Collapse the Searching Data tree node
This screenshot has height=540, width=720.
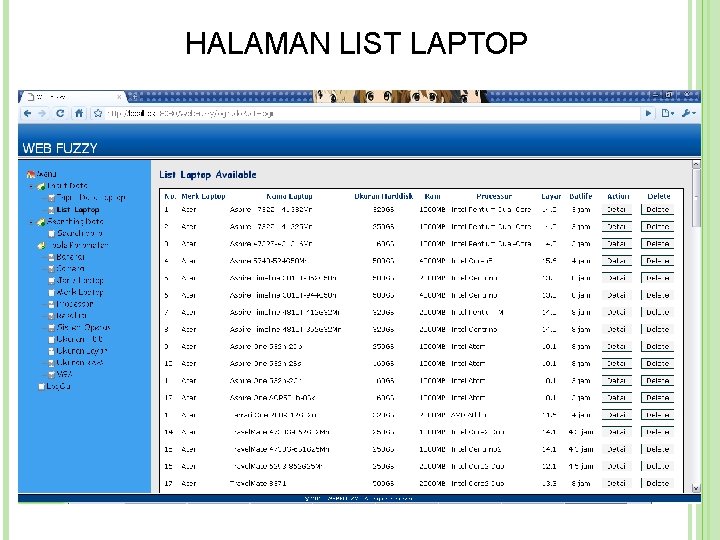tap(31, 222)
